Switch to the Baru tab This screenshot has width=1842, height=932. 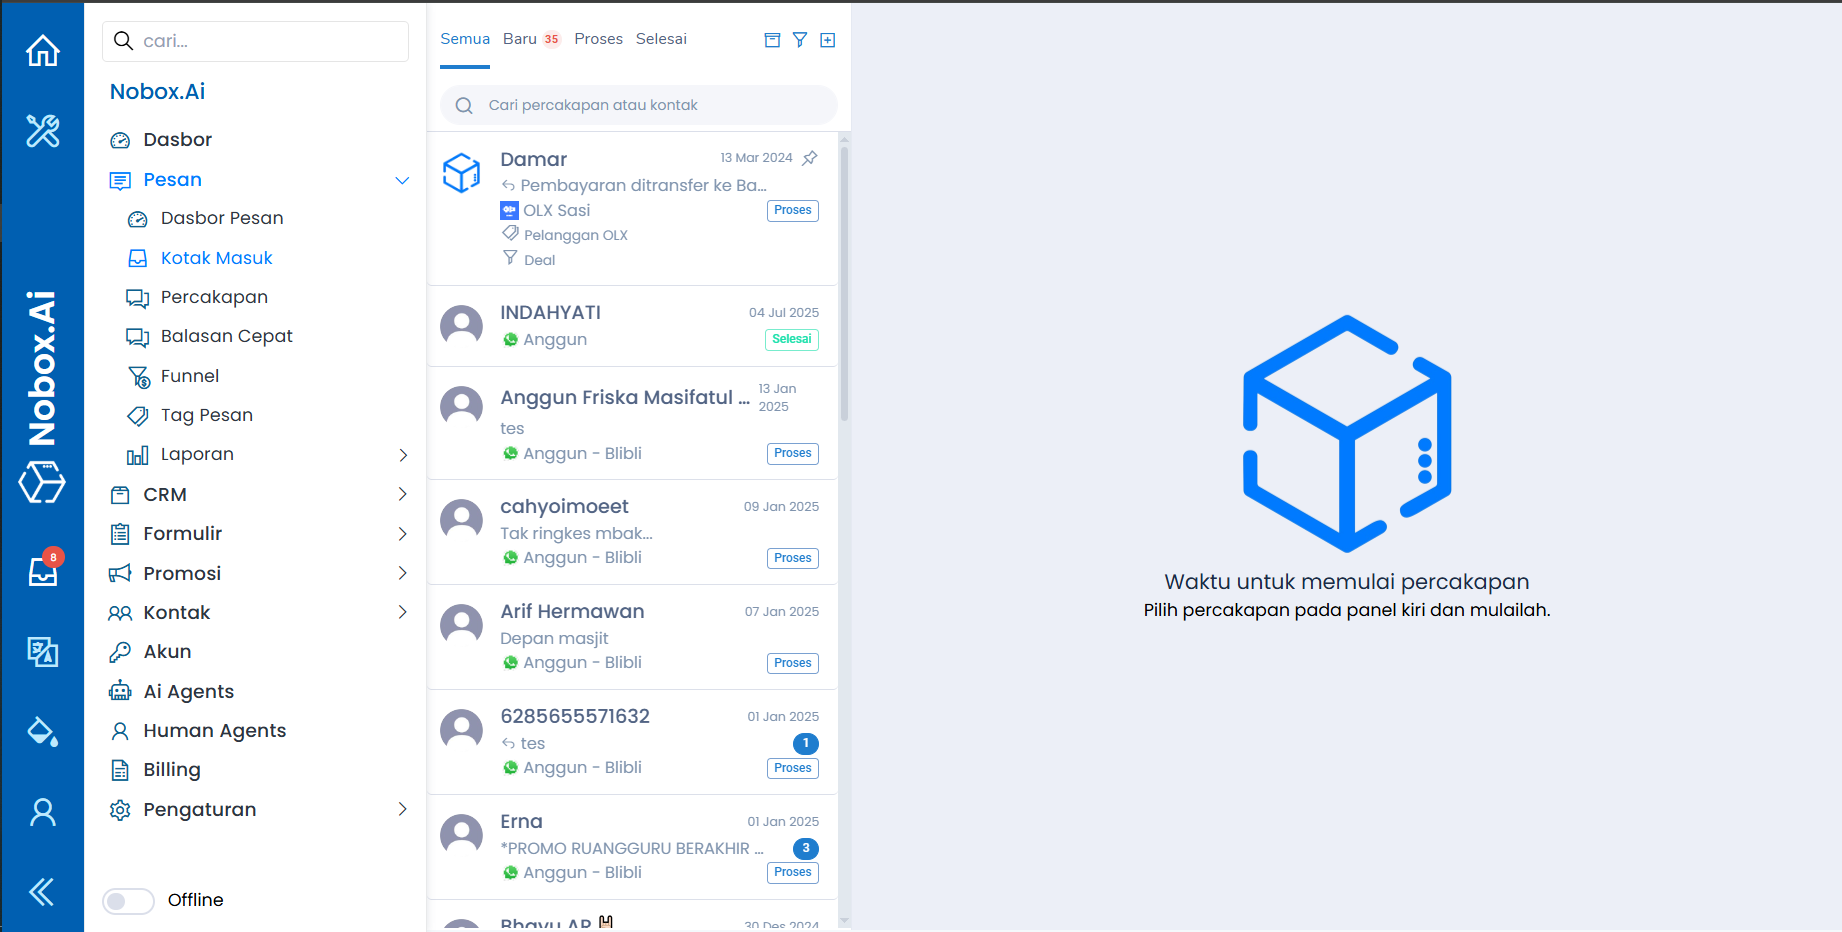point(520,39)
